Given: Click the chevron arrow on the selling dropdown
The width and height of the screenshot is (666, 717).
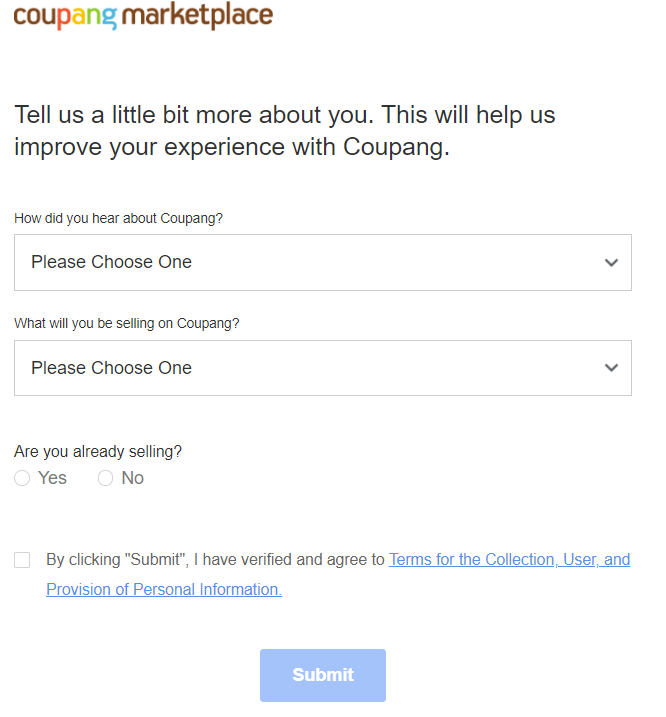Looking at the screenshot, I should 612,368.
